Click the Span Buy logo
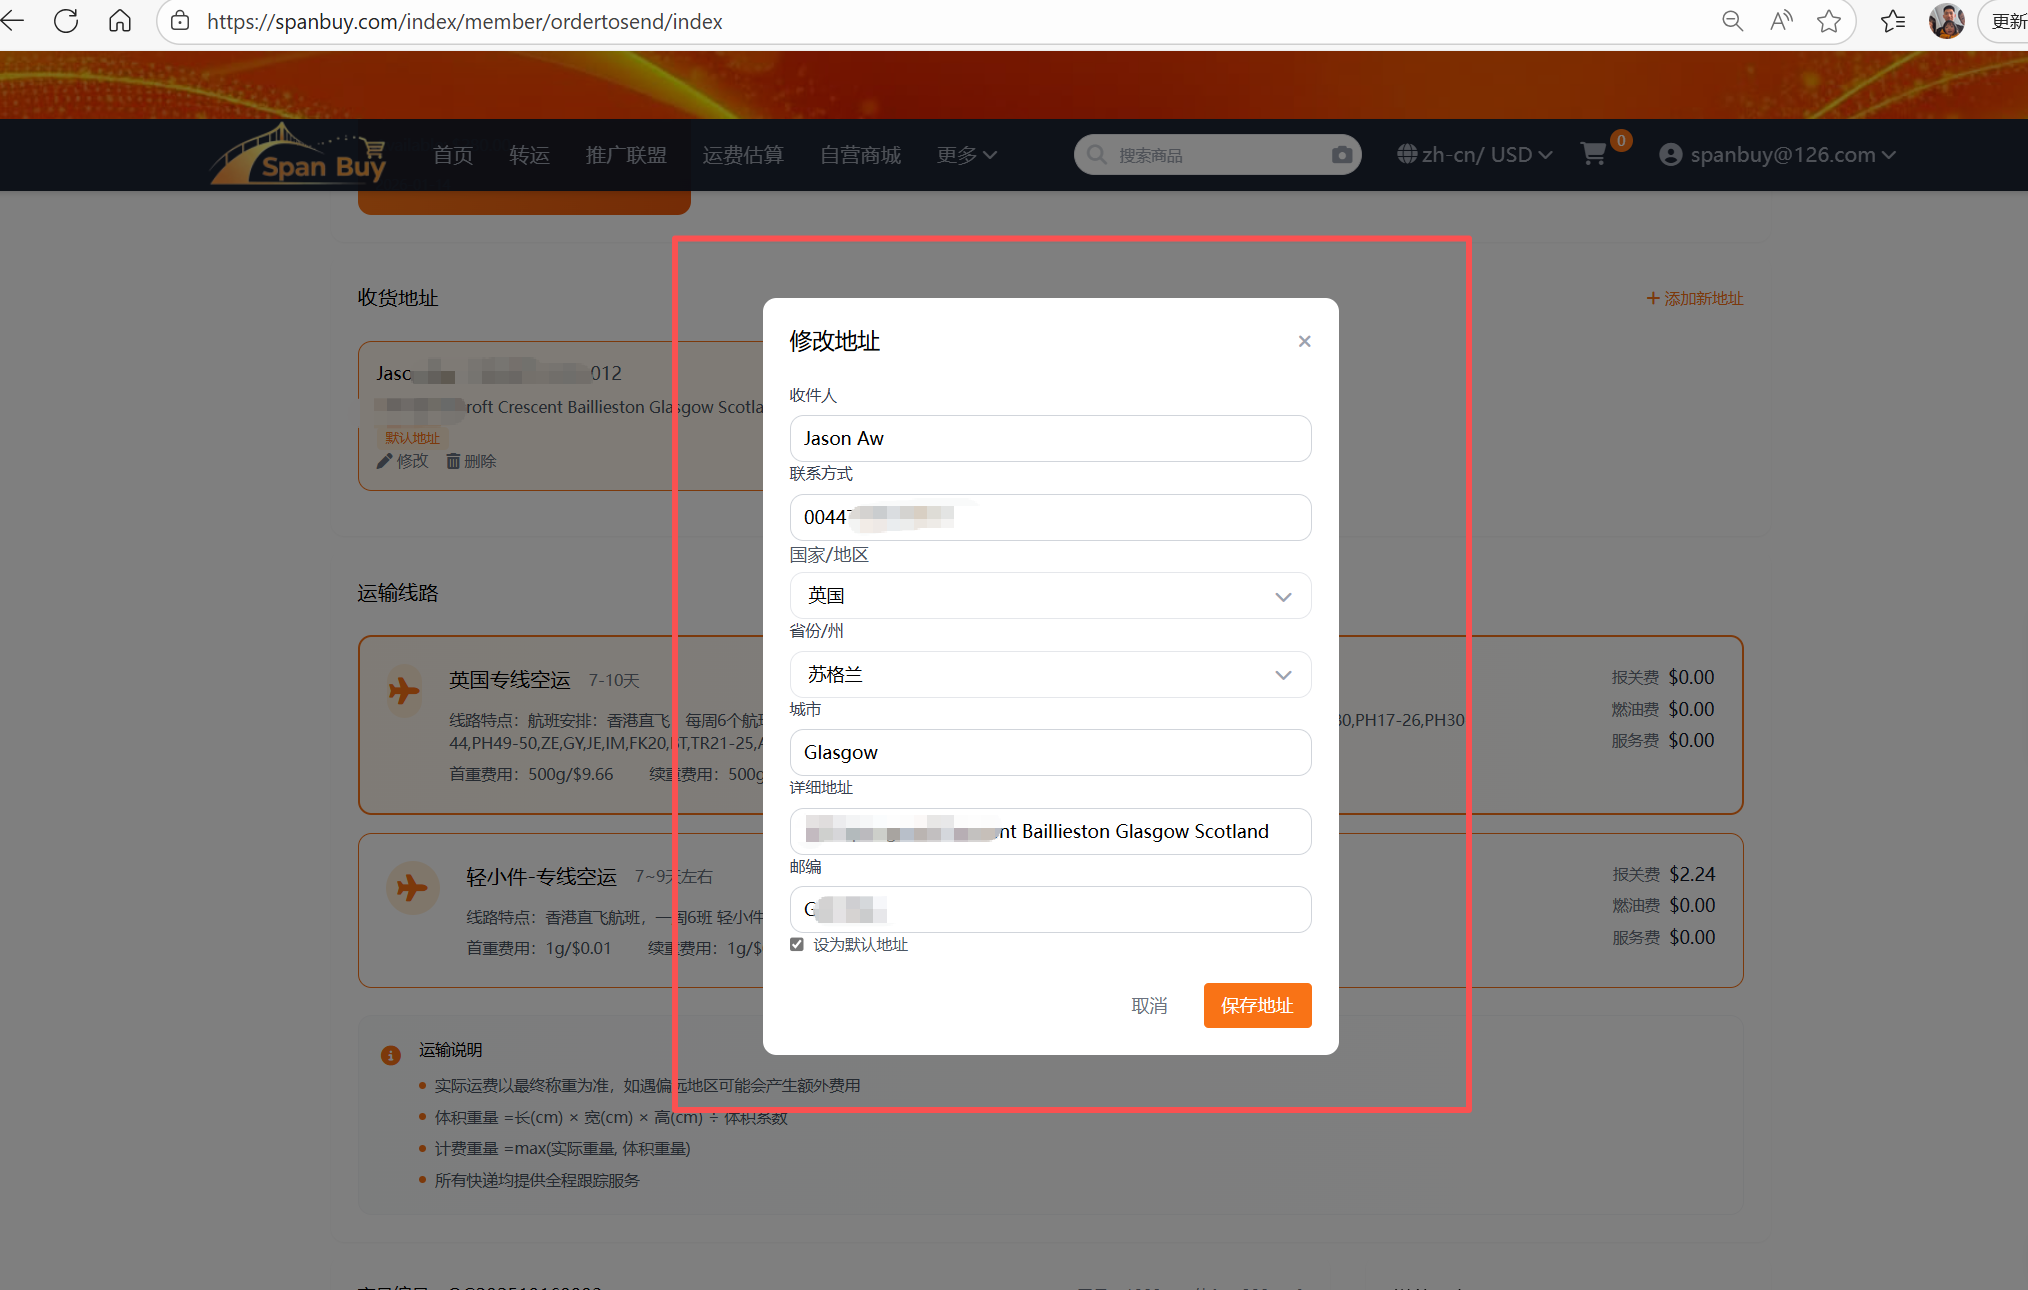The image size is (2028, 1290). tap(300, 155)
